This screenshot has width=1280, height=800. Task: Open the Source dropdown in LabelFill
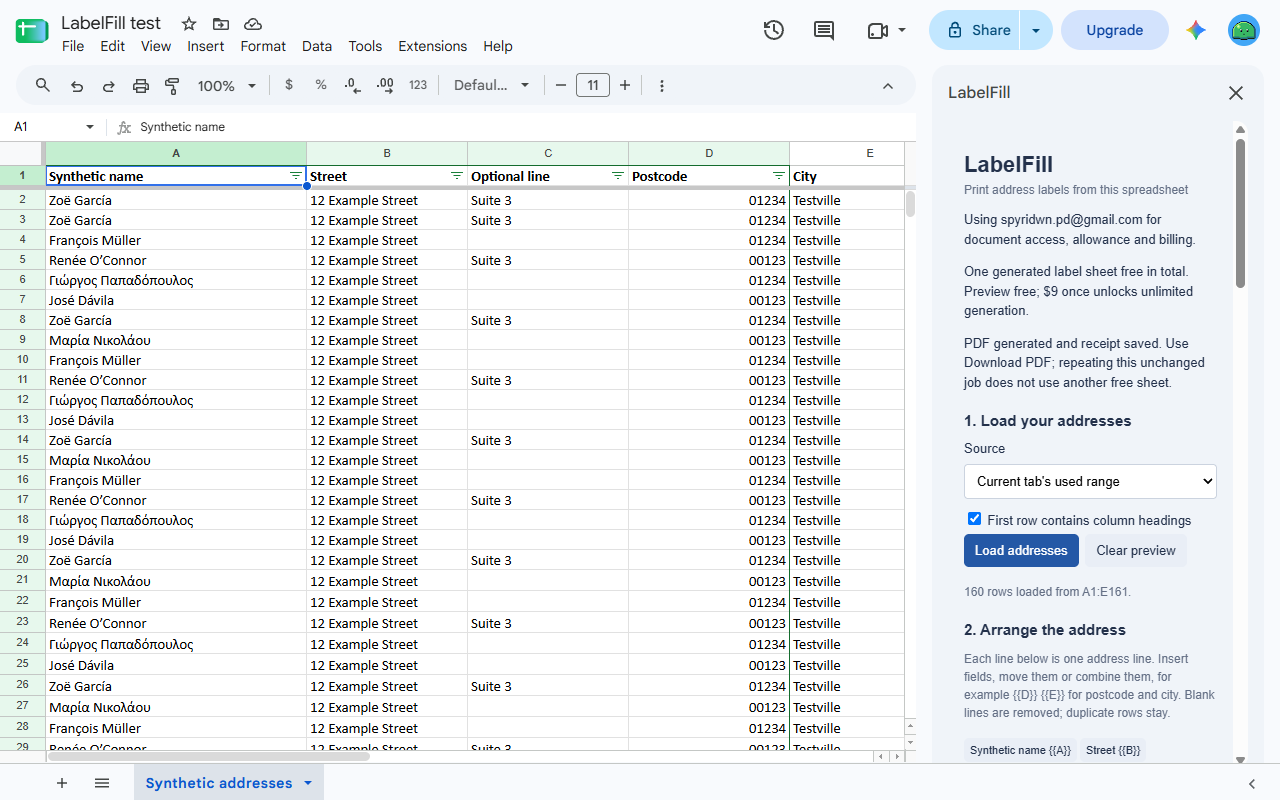[1090, 481]
